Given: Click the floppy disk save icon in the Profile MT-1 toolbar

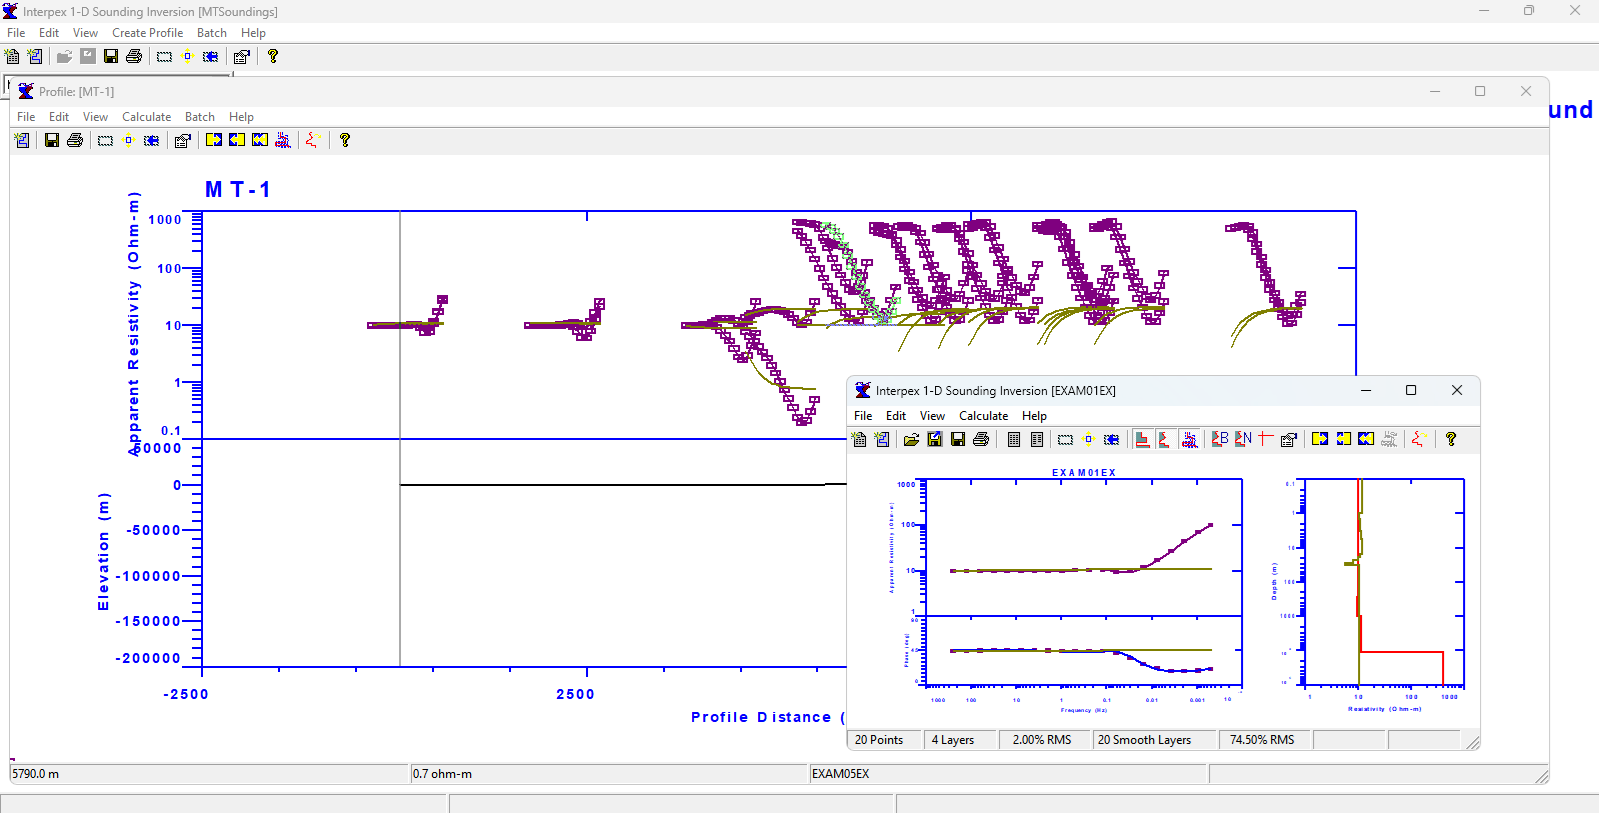Looking at the screenshot, I should [x=52, y=140].
